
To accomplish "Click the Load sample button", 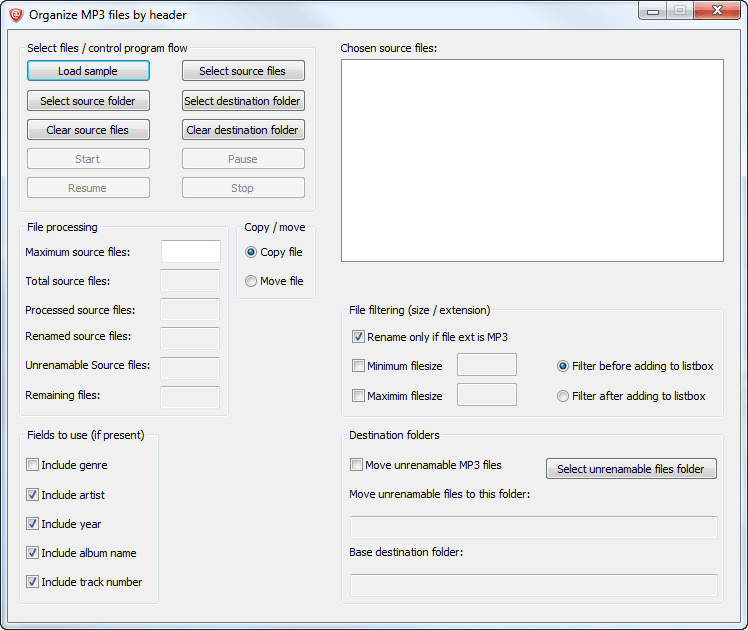I will pyautogui.click(x=88, y=71).
